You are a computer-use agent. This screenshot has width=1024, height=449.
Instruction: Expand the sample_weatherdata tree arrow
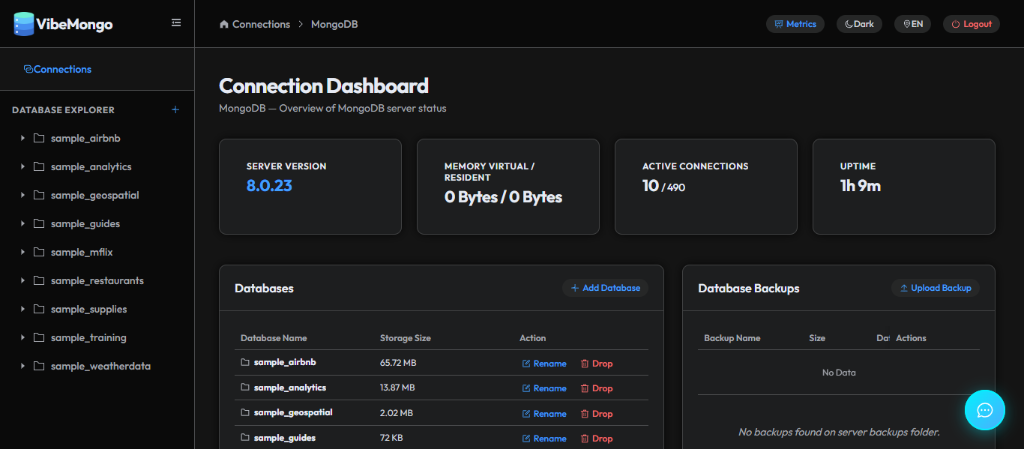(22, 366)
